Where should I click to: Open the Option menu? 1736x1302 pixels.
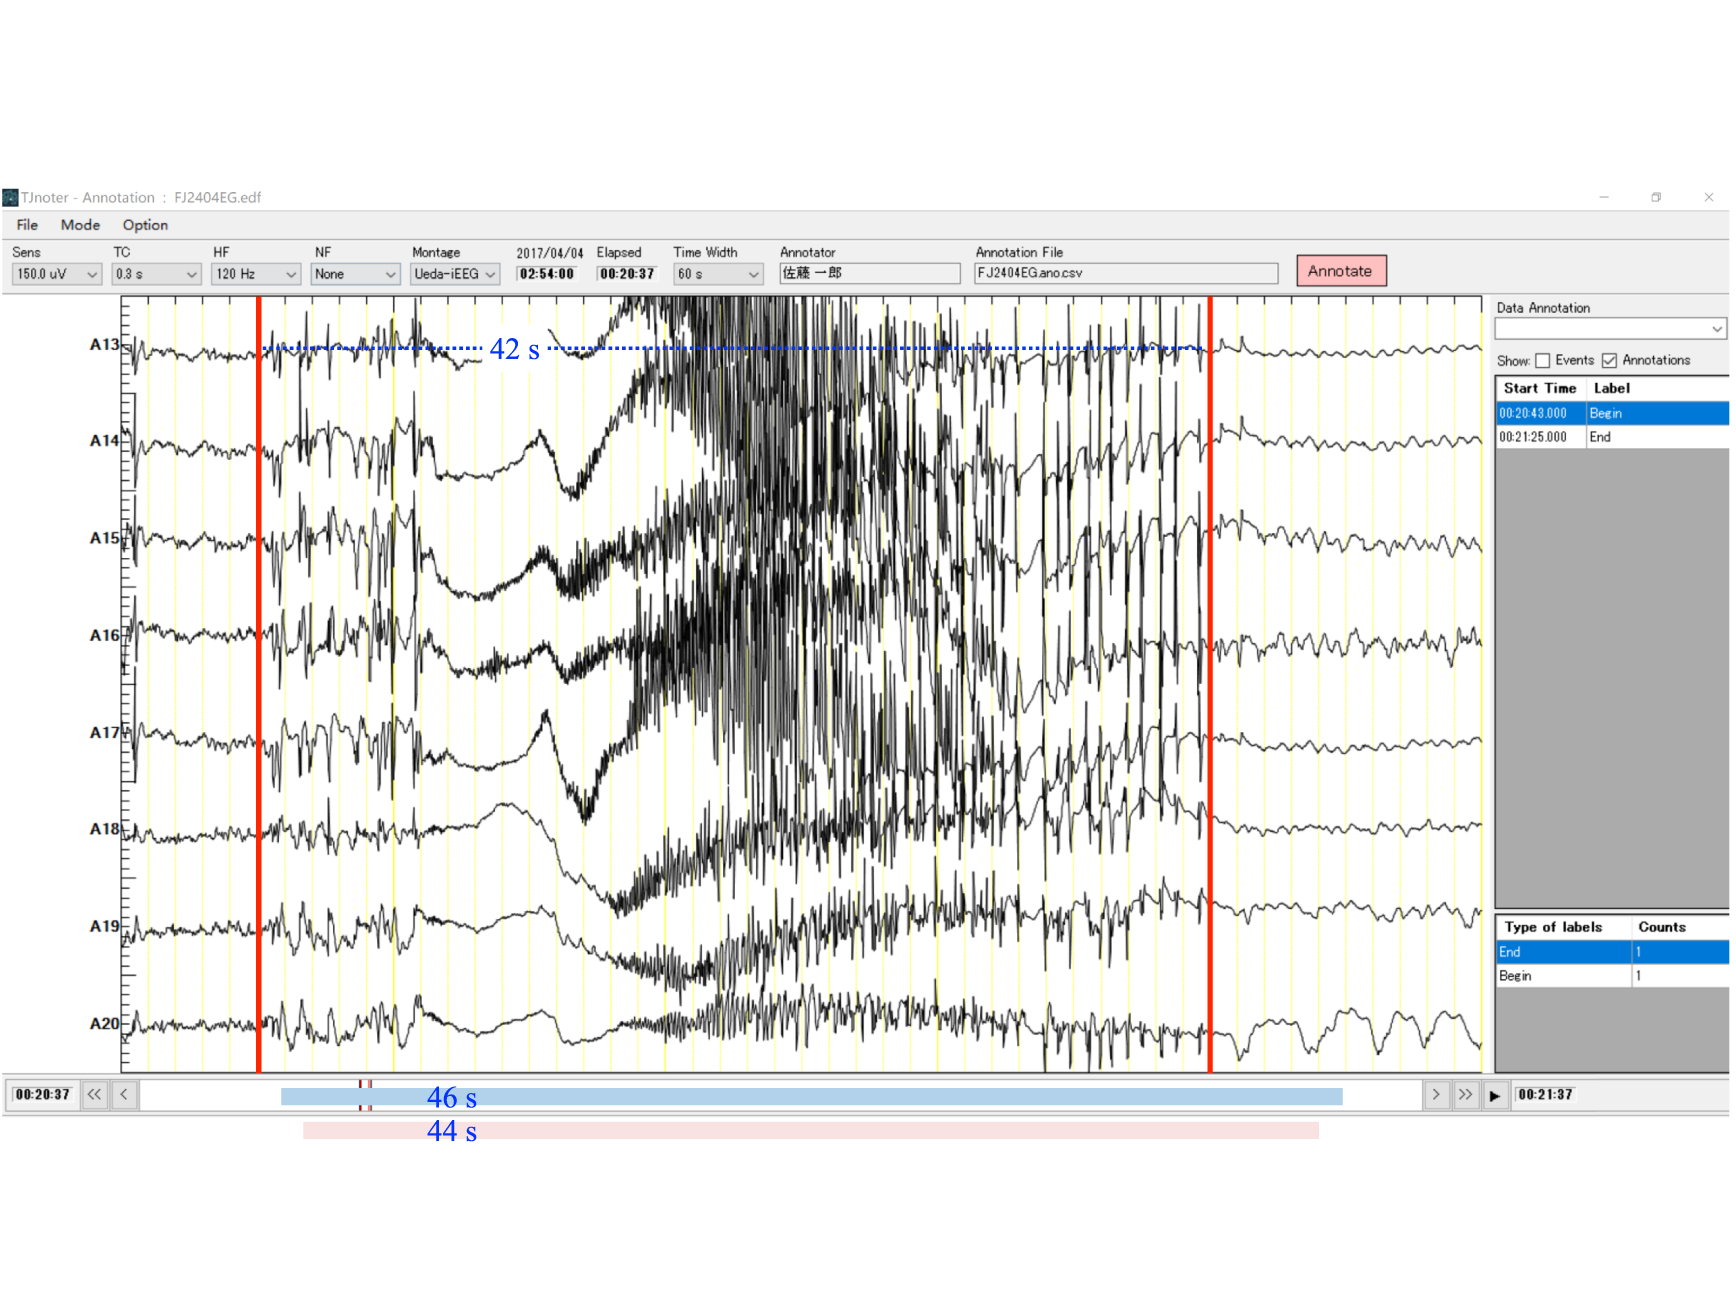145,225
